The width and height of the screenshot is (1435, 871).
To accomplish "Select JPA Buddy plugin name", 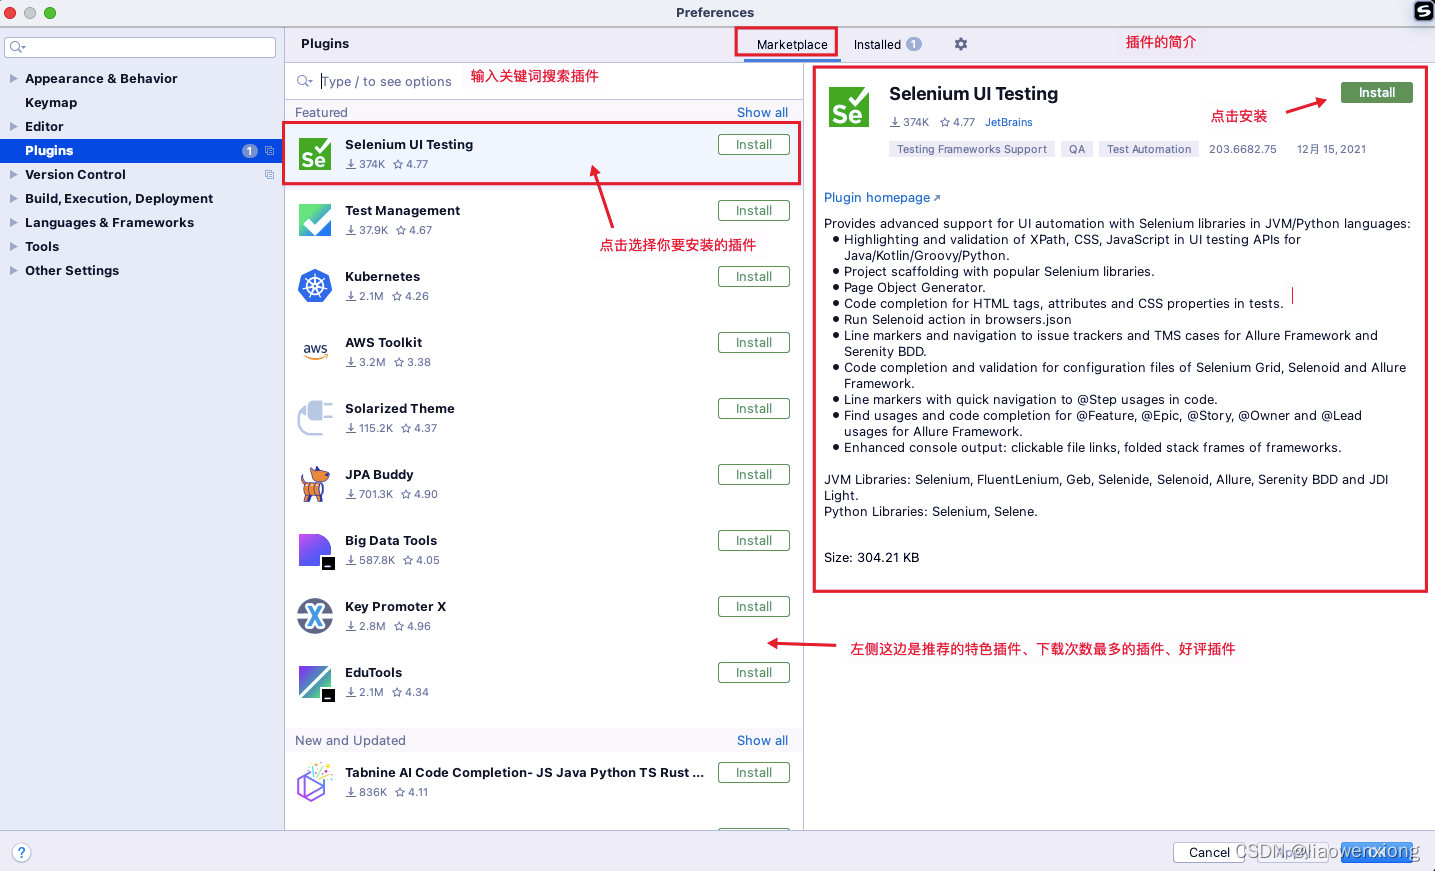I will [379, 475].
